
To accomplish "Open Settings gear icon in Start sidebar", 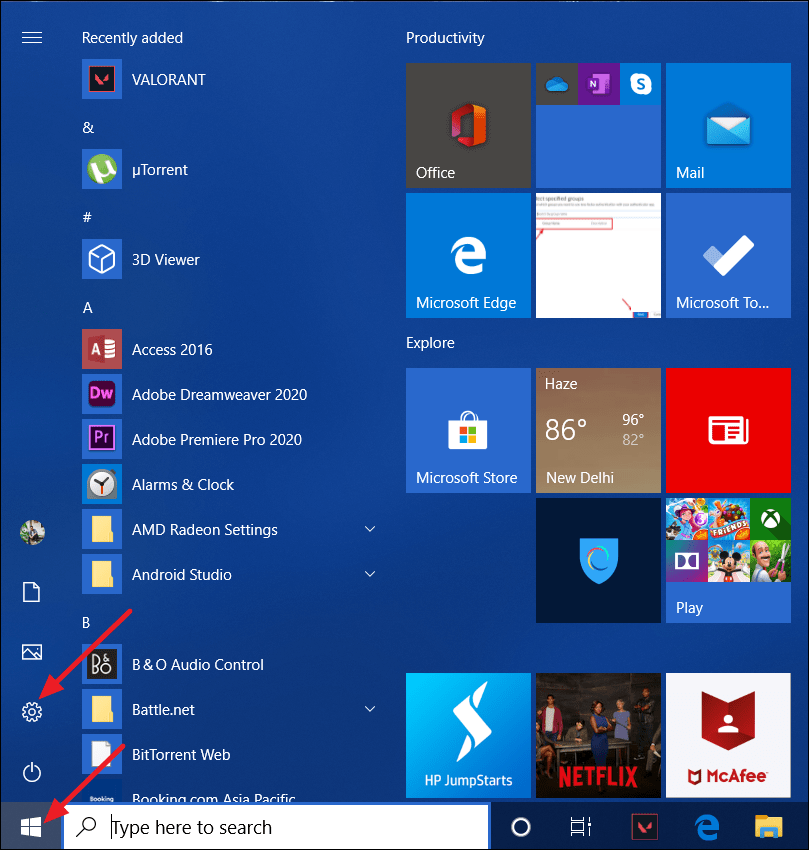I will pyautogui.click(x=31, y=712).
